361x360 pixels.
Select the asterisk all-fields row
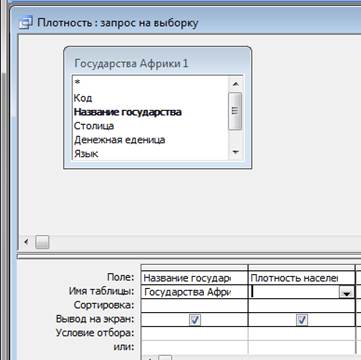(150, 83)
